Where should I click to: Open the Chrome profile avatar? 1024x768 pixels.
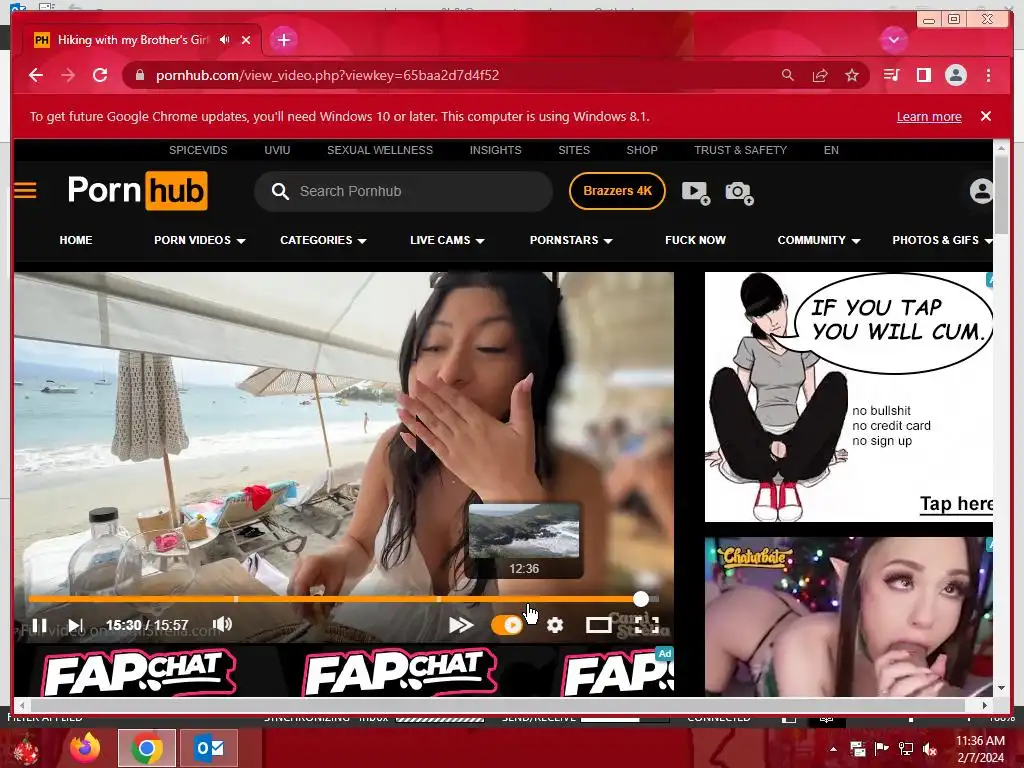click(x=955, y=75)
